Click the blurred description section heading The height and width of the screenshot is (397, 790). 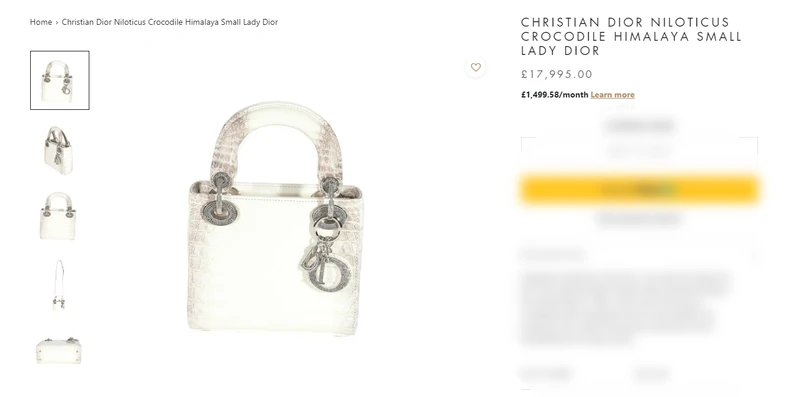tap(553, 255)
